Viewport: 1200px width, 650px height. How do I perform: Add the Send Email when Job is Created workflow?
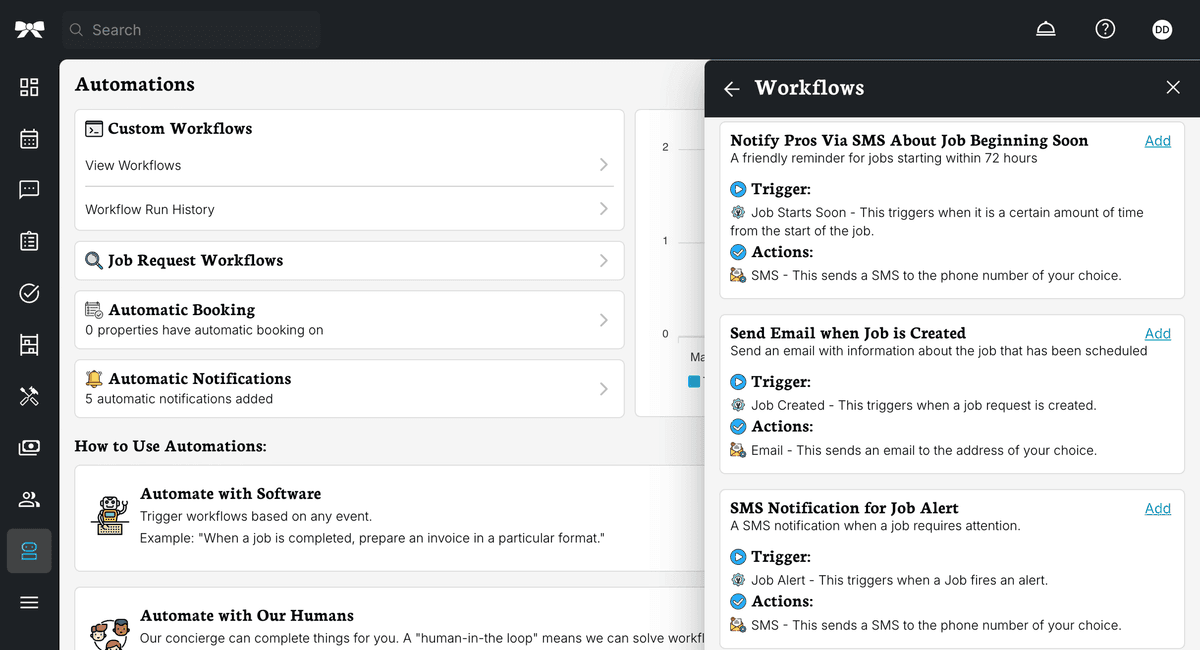point(1157,333)
